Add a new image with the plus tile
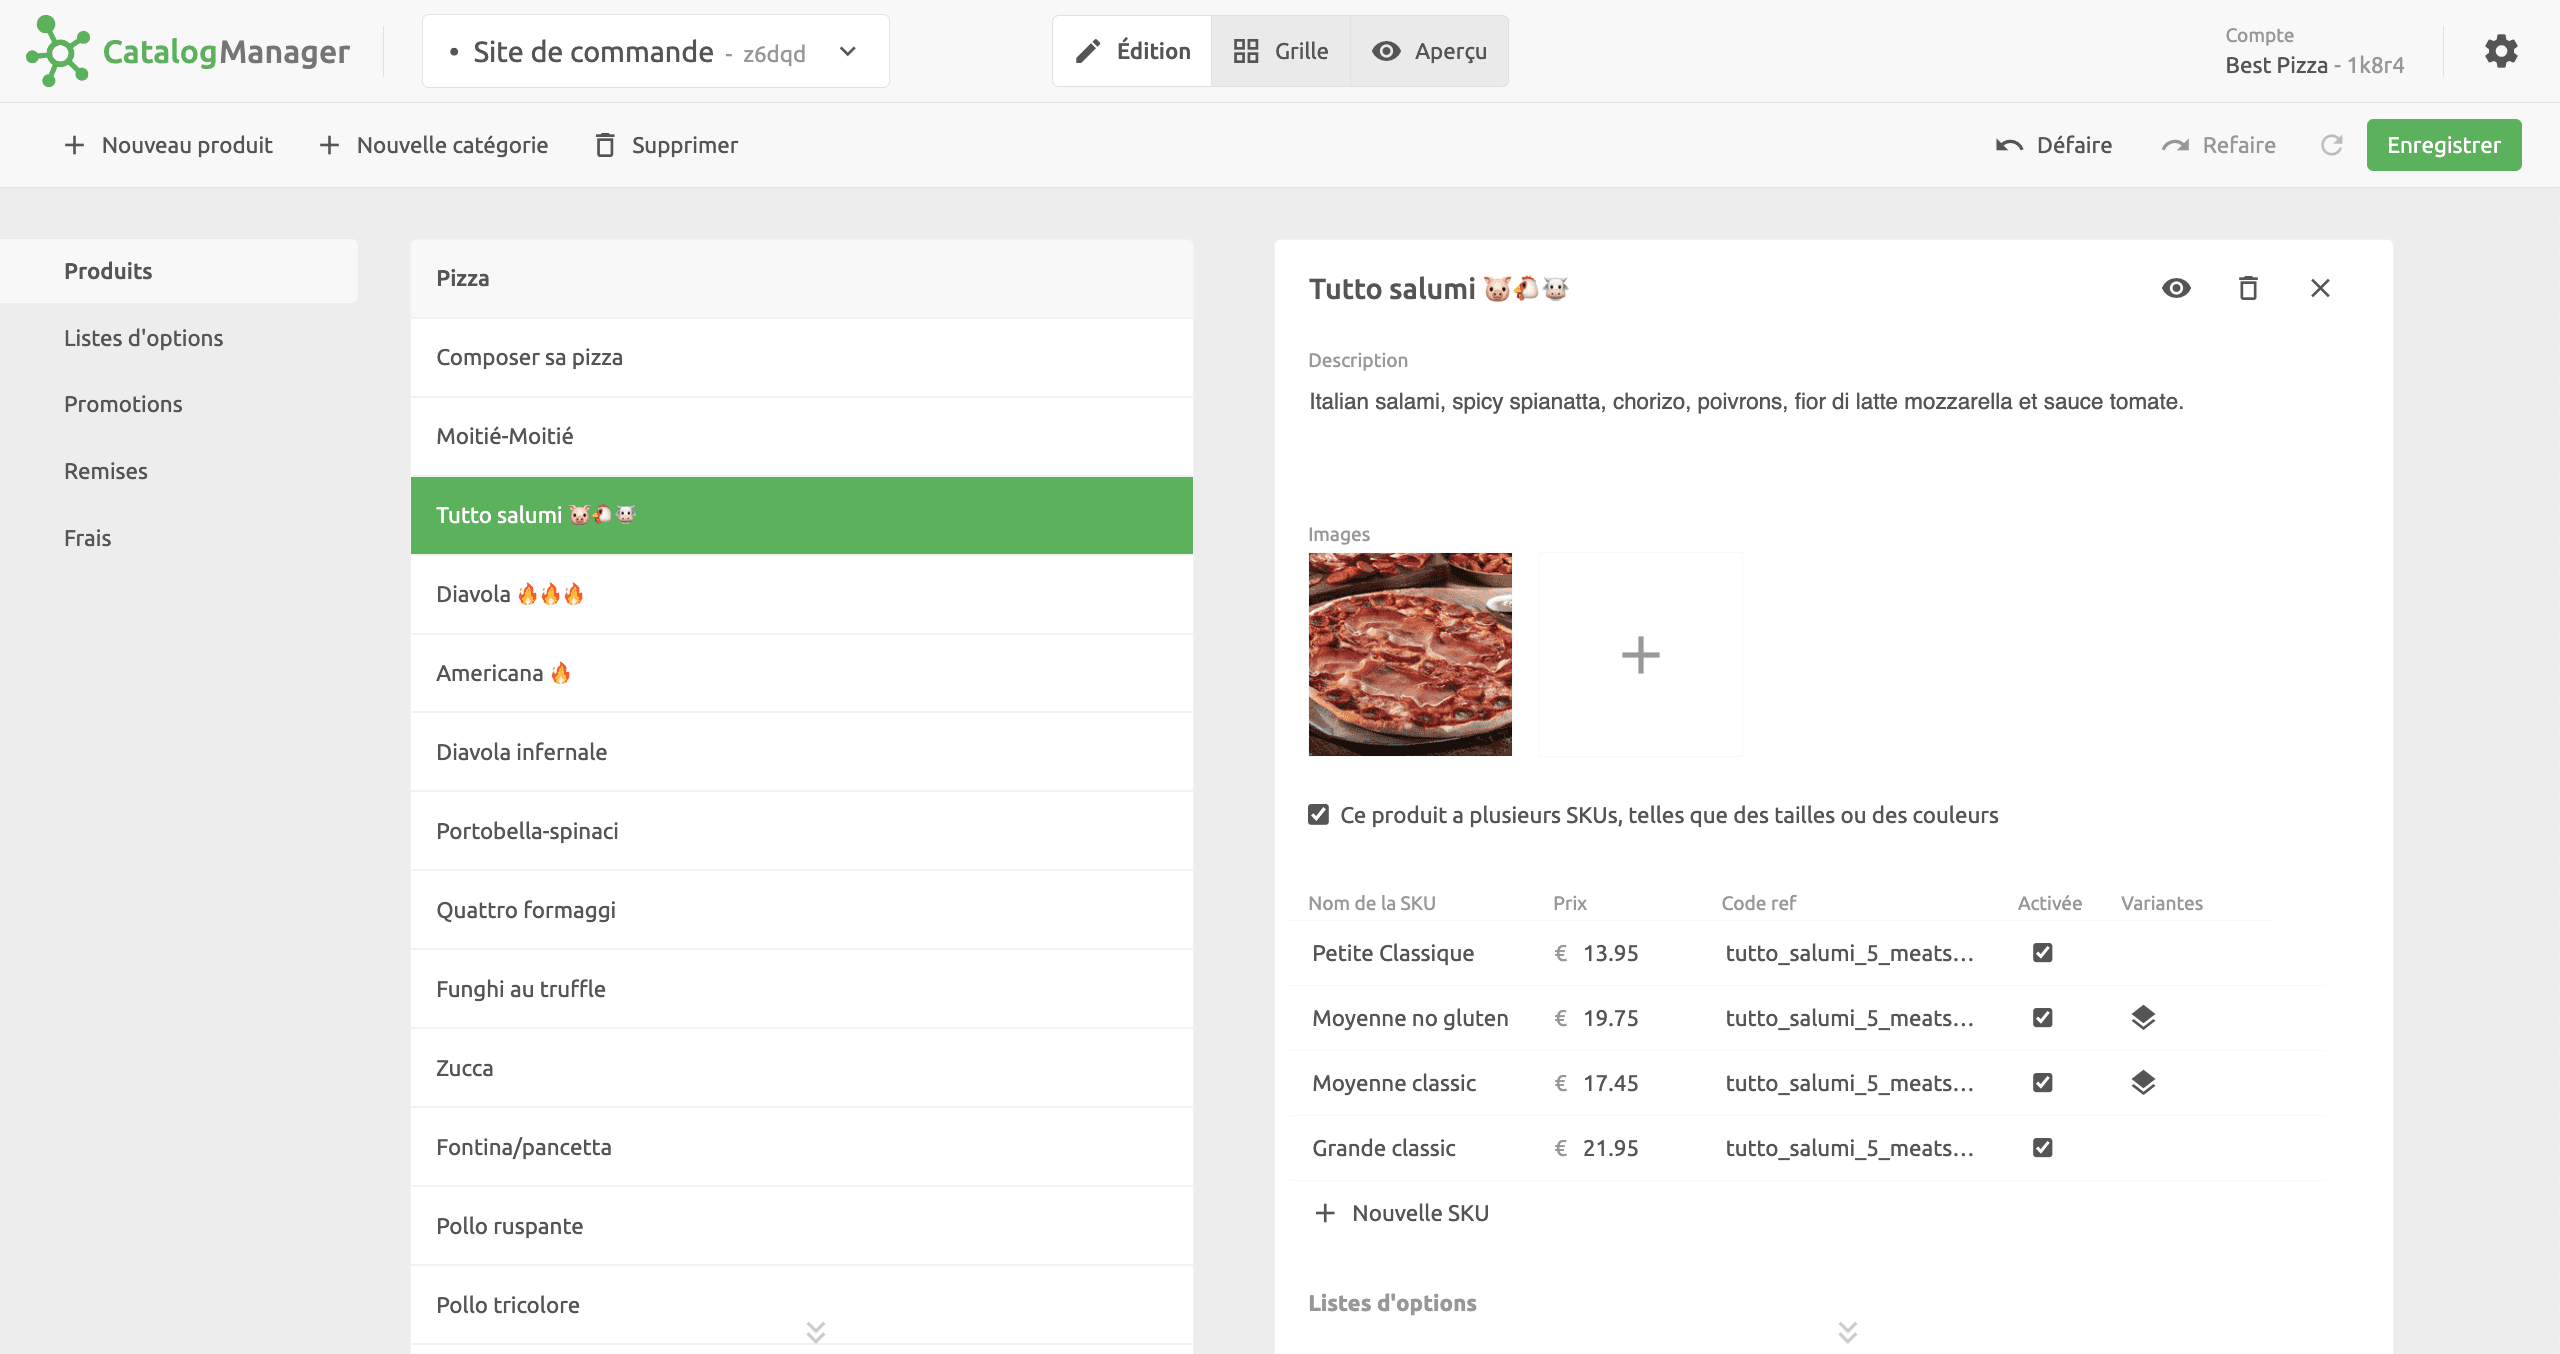The width and height of the screenshot is (2560, 1354). click(x=1639, y=655)
